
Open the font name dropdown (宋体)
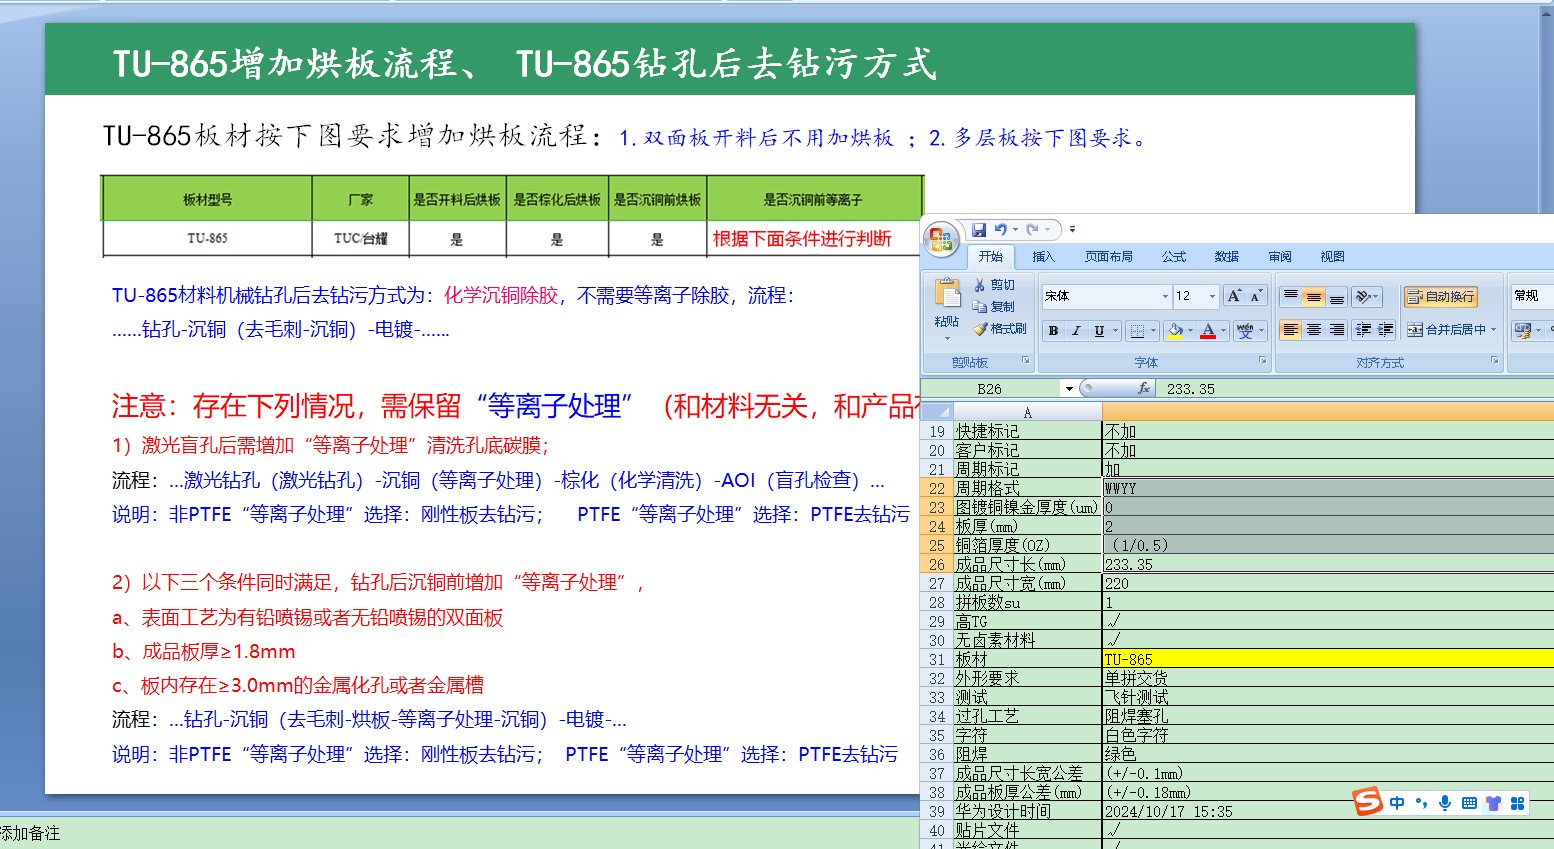coord(1165,296)
